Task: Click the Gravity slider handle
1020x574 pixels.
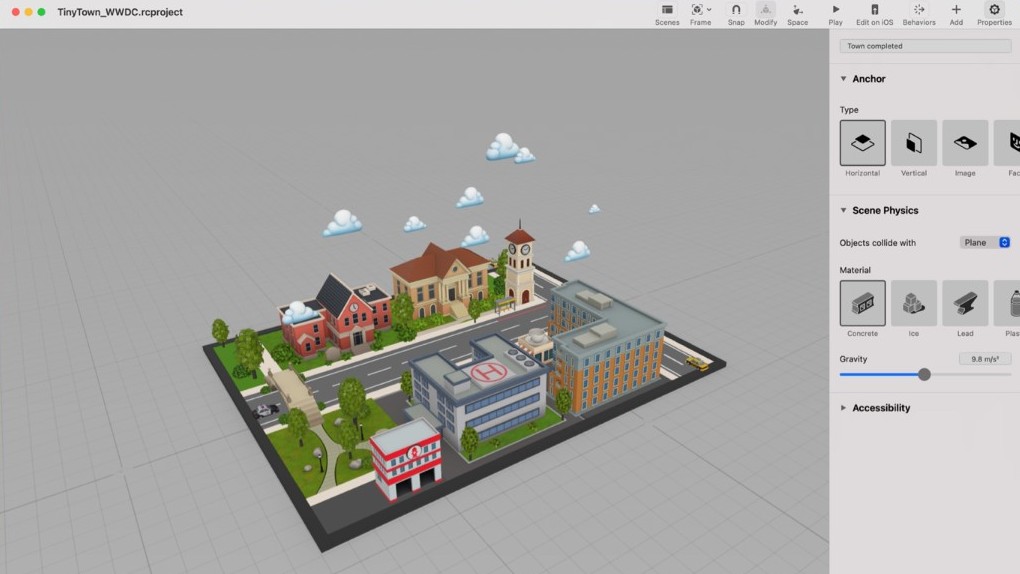Action: click(x=924, y=374)
